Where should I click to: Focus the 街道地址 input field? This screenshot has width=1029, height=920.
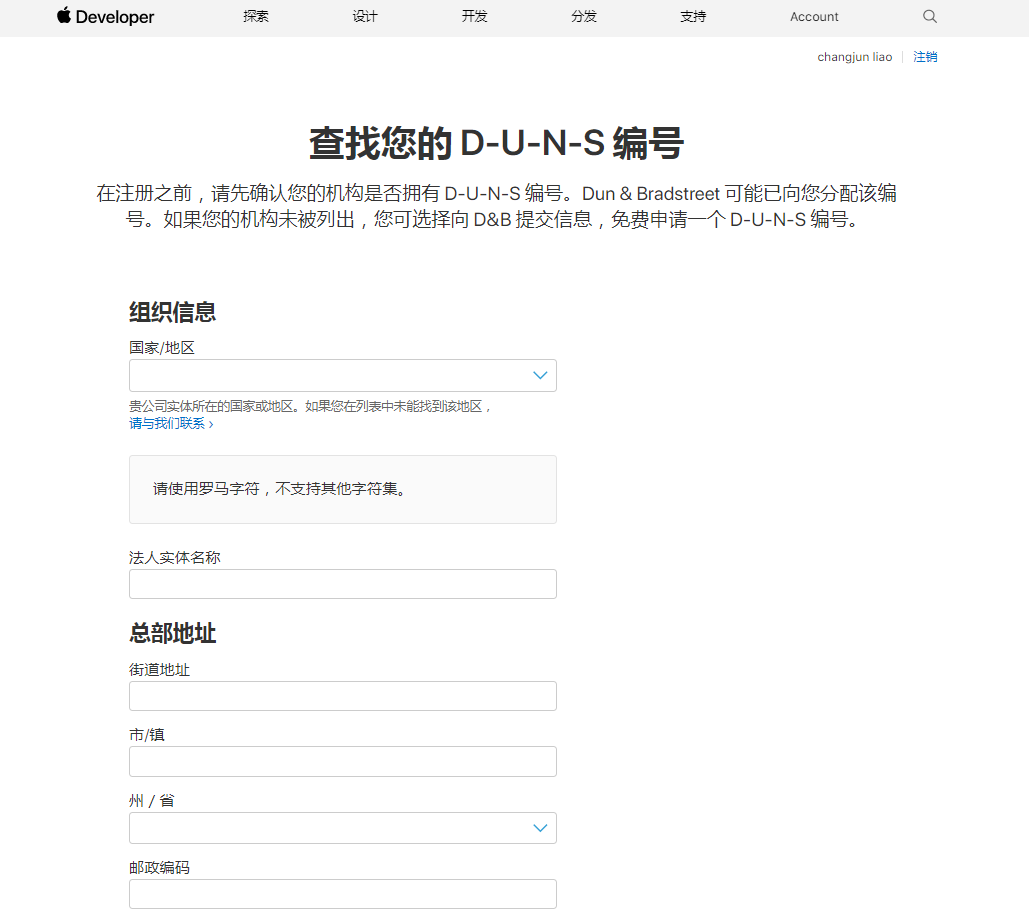(343, 696)
